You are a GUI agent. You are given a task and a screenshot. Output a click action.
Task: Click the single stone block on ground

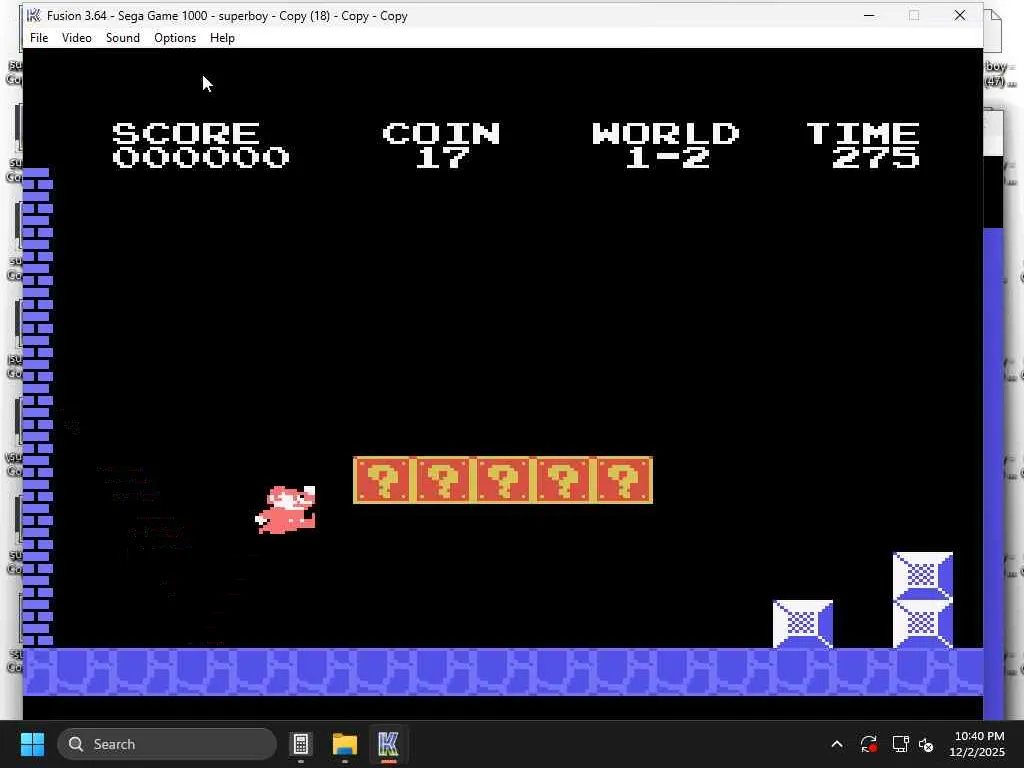pyautogui.click(x=803, y=624)
